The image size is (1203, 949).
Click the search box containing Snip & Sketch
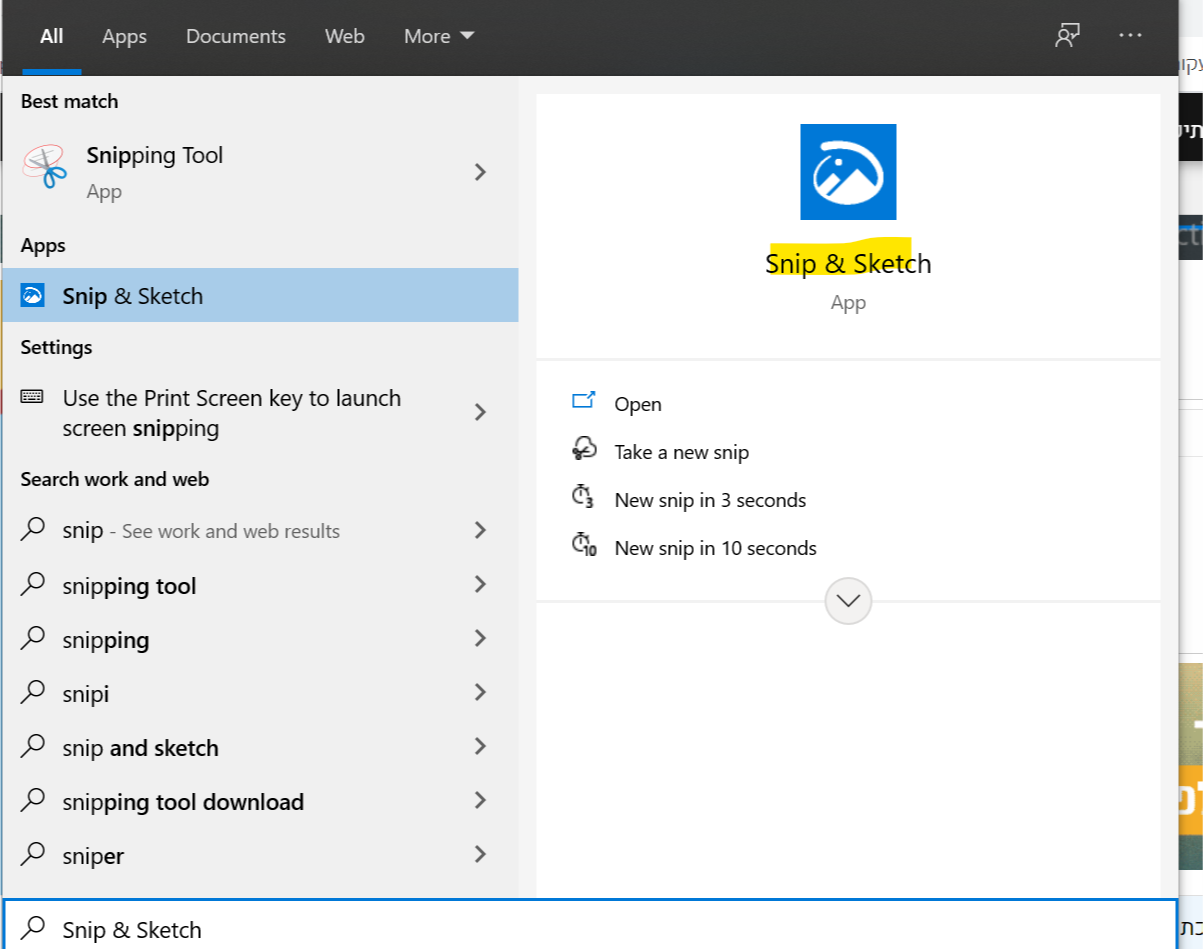pyautogui.click(x=590, y=929)
